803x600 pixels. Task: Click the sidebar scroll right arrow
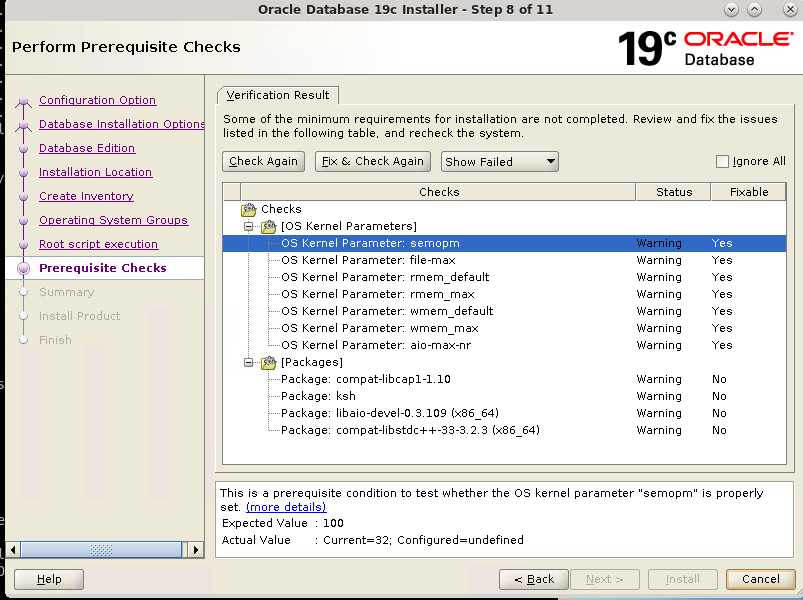tap(195, 550)
